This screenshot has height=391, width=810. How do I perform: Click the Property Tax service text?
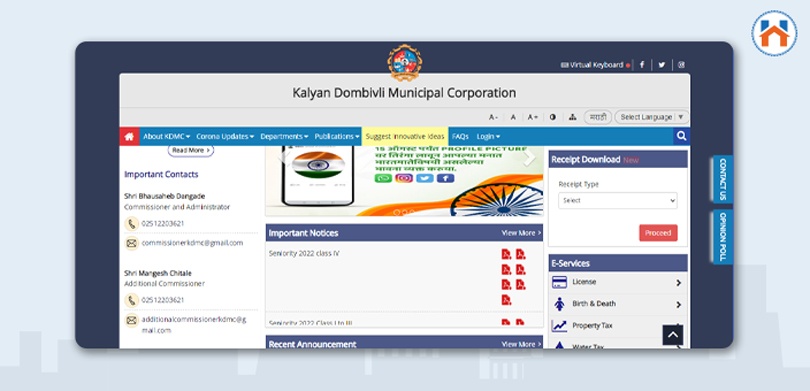(x=592, y=326)
